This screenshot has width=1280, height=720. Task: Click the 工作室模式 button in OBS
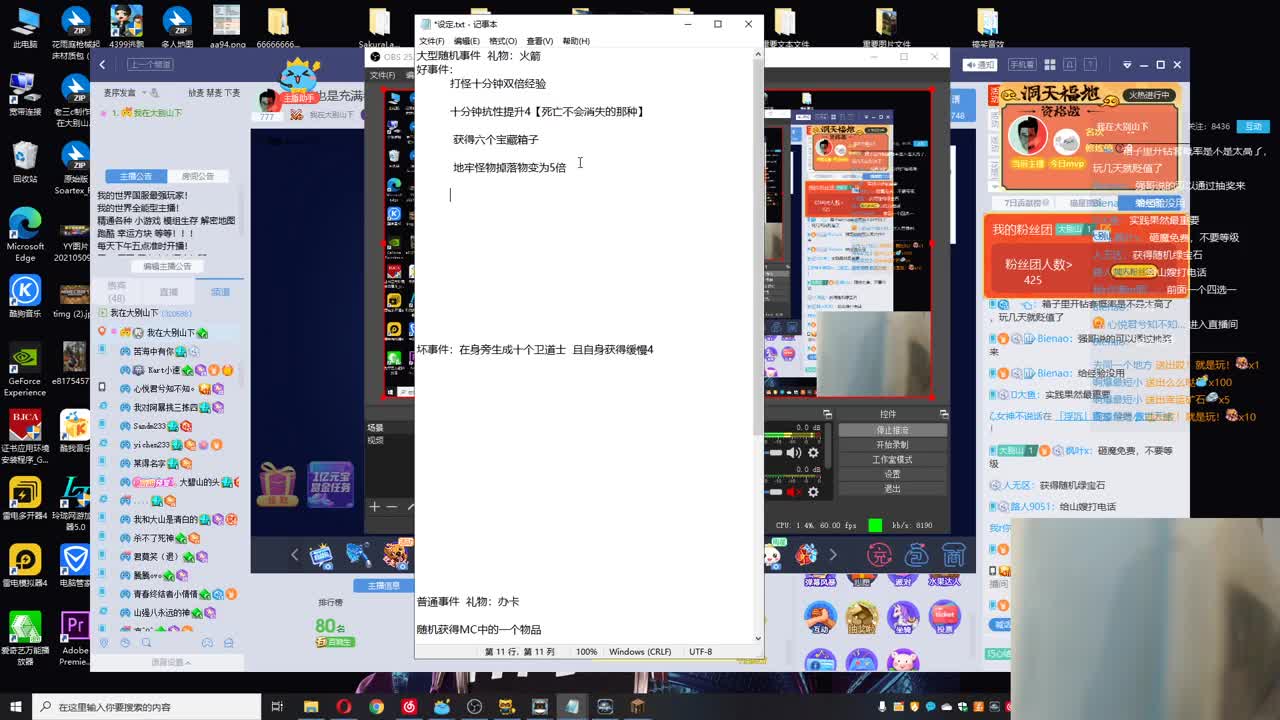[x=893, y=459]
